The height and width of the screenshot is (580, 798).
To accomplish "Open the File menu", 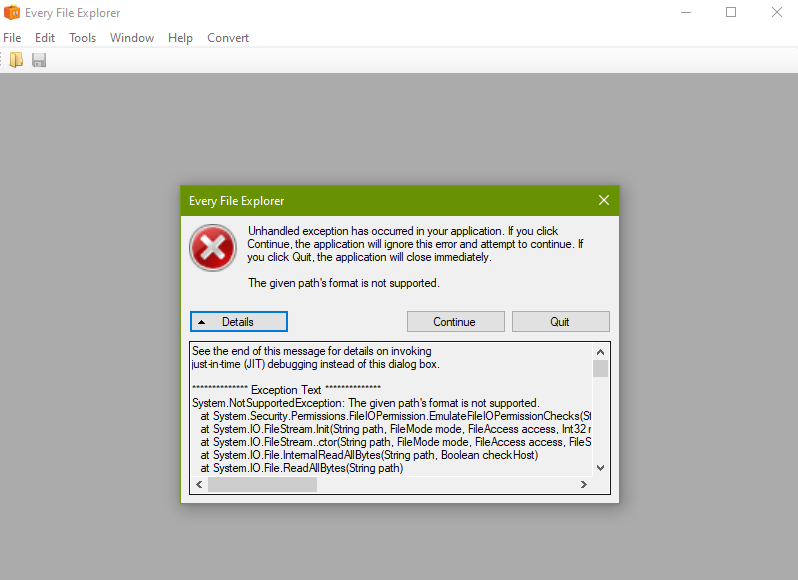I will (12, 38).
